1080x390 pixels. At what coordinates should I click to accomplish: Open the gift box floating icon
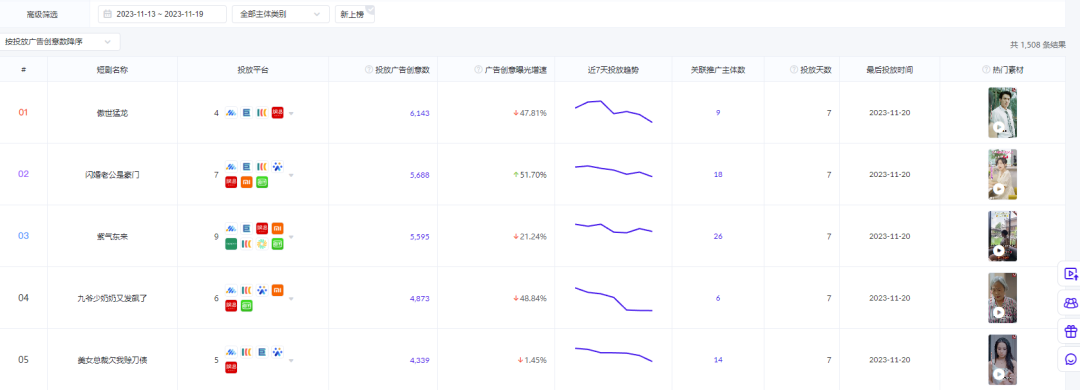point(1070,331)
